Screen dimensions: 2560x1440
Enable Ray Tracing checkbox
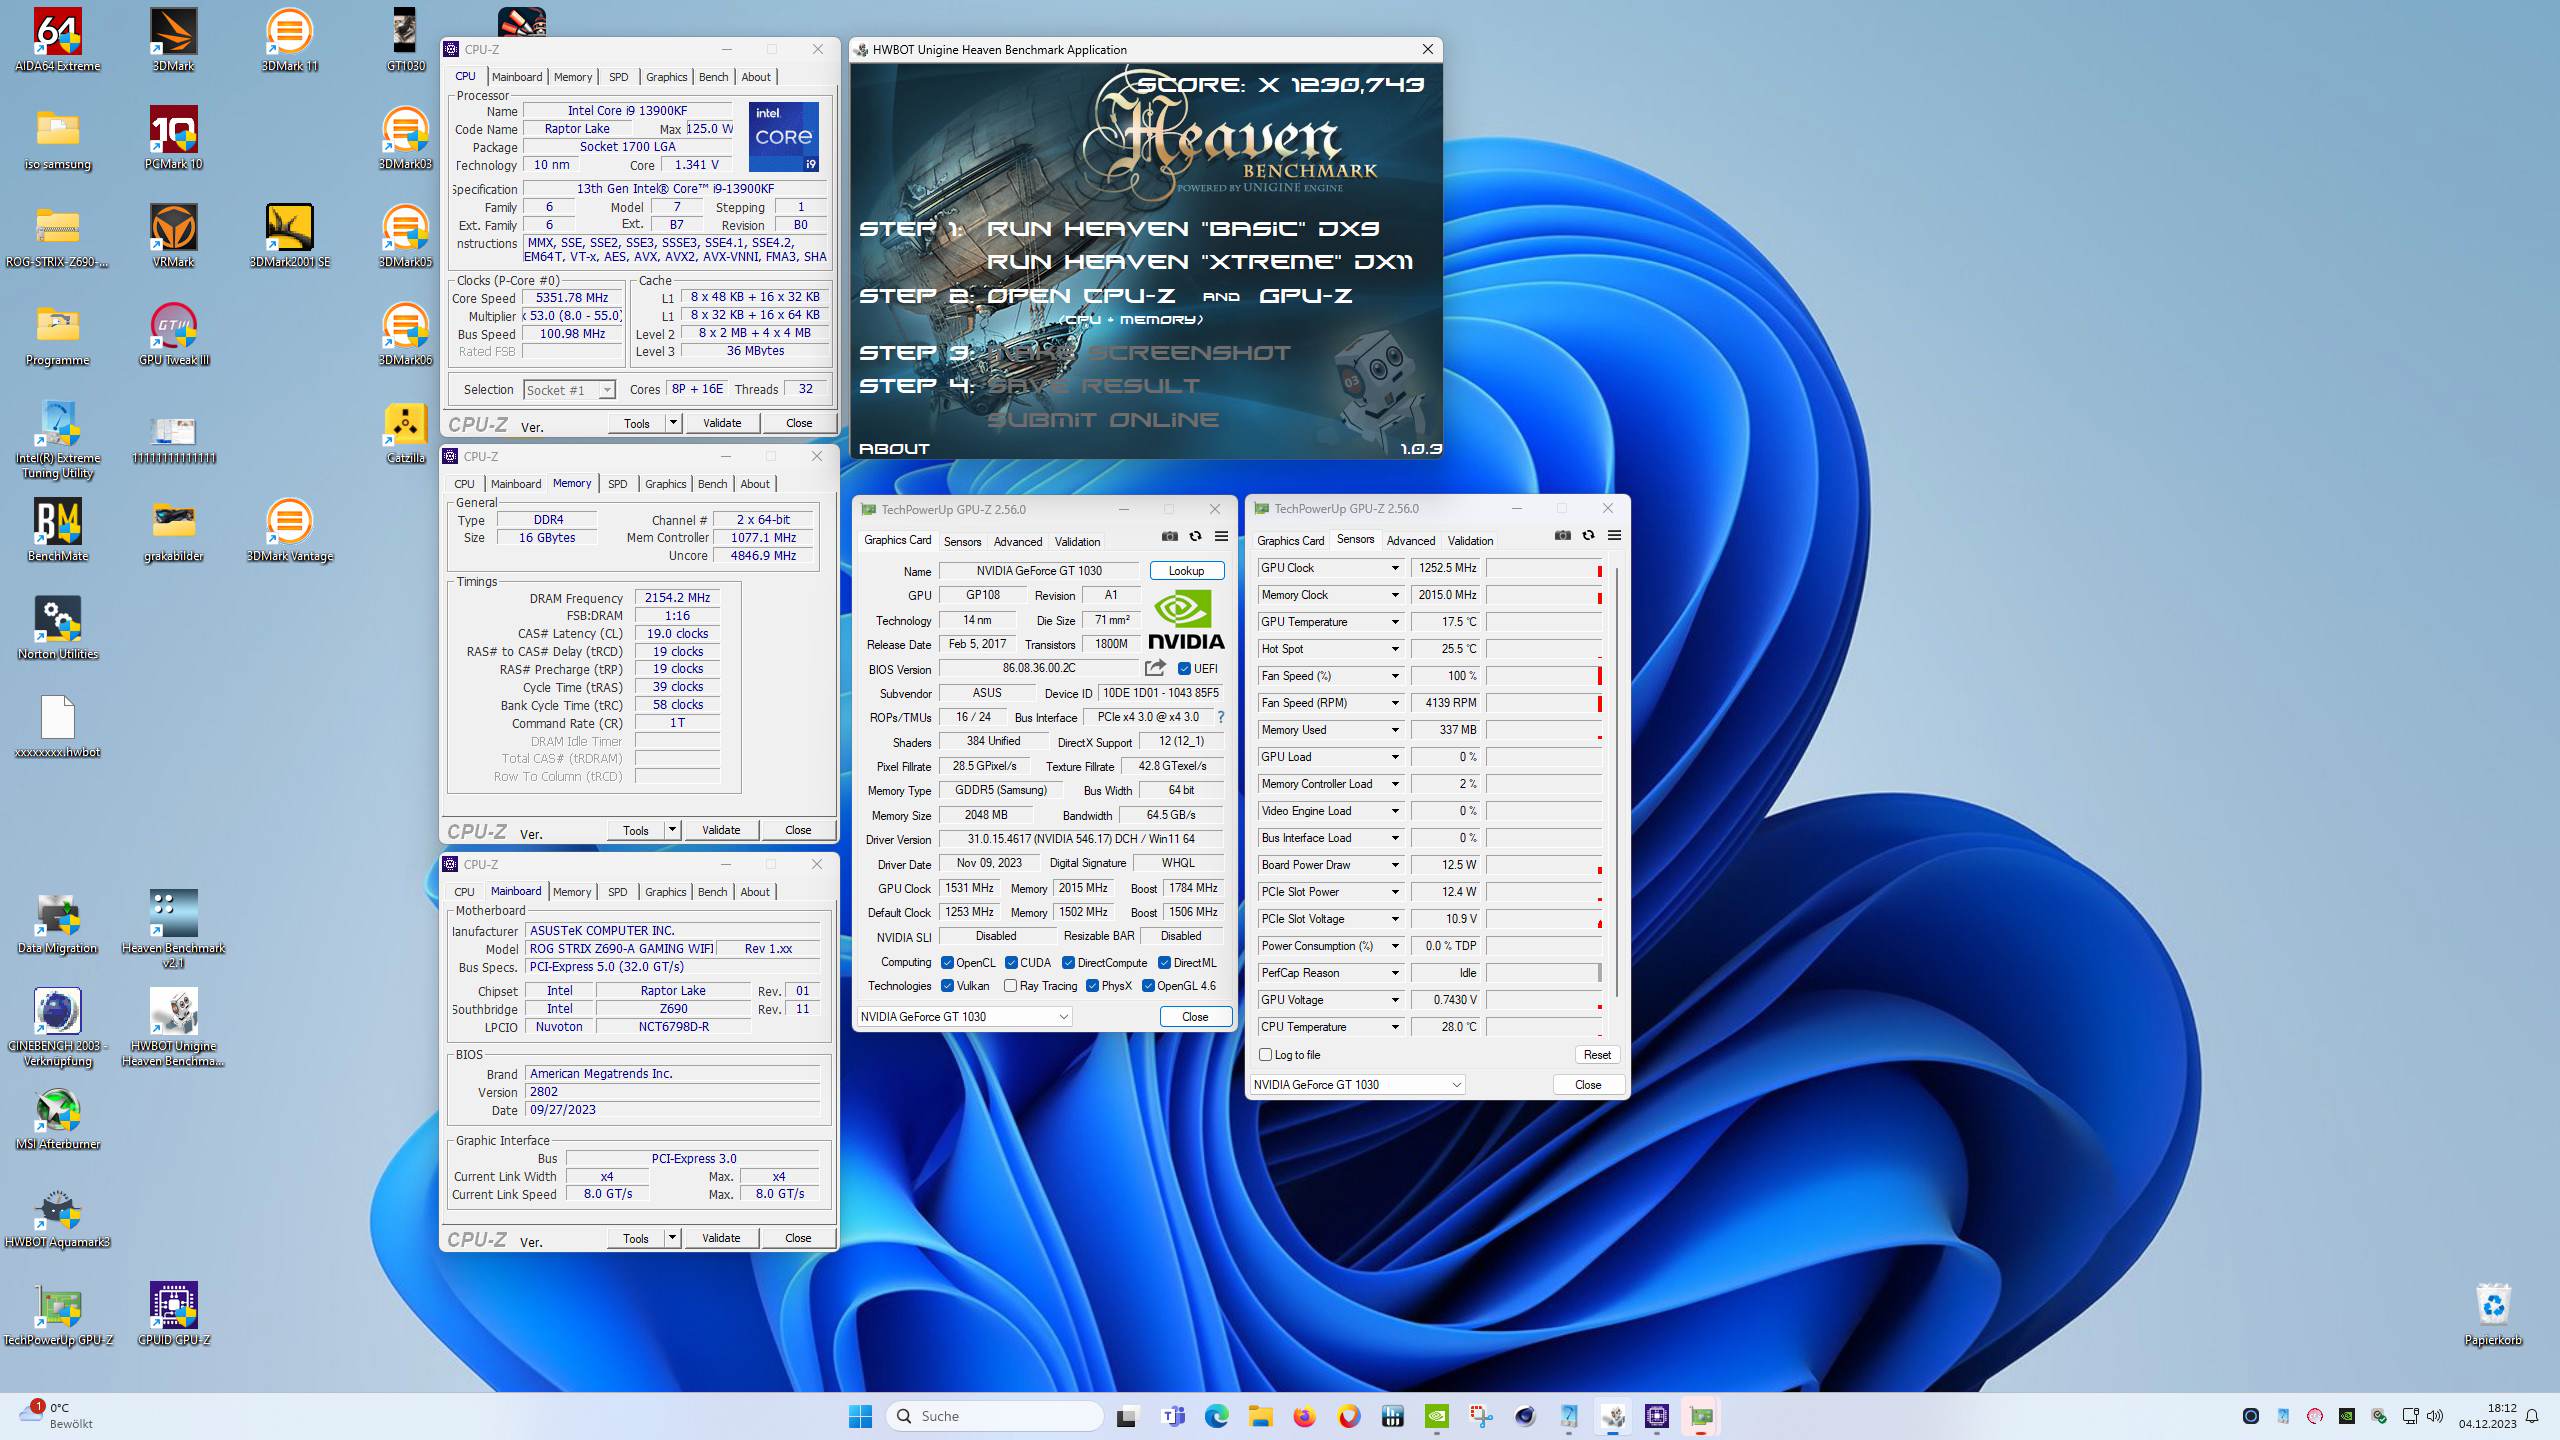coord(1010,986)
